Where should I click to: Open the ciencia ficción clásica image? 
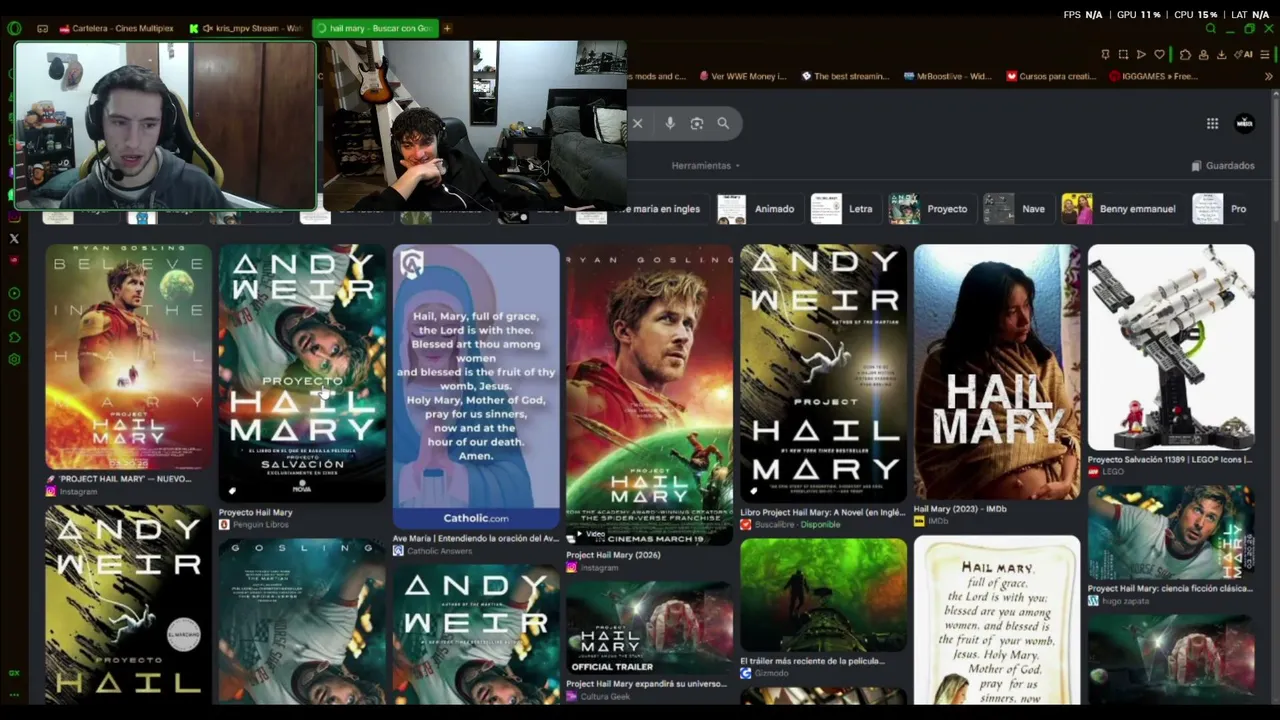coord(1171,532)
